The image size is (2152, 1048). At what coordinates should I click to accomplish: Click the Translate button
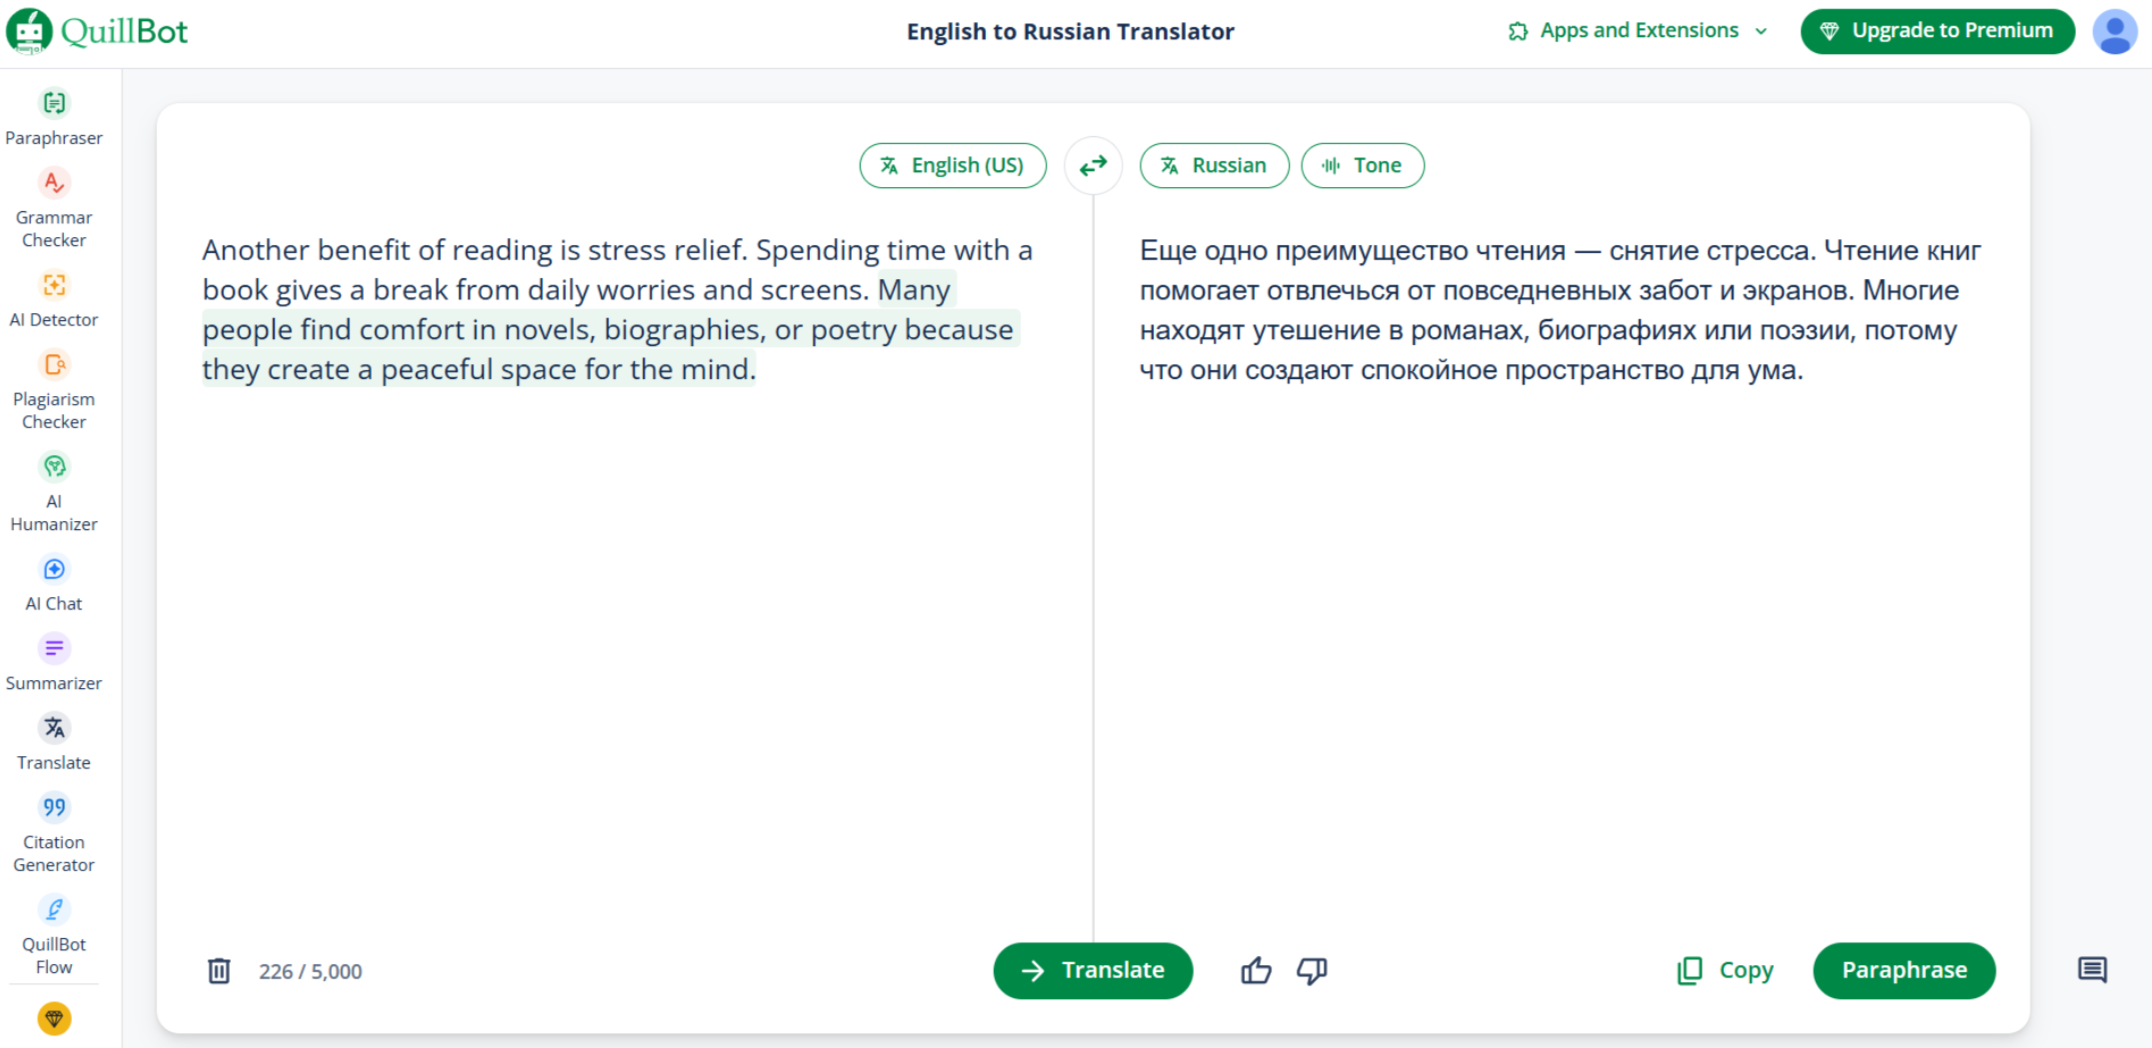(x=1092, y=970)
